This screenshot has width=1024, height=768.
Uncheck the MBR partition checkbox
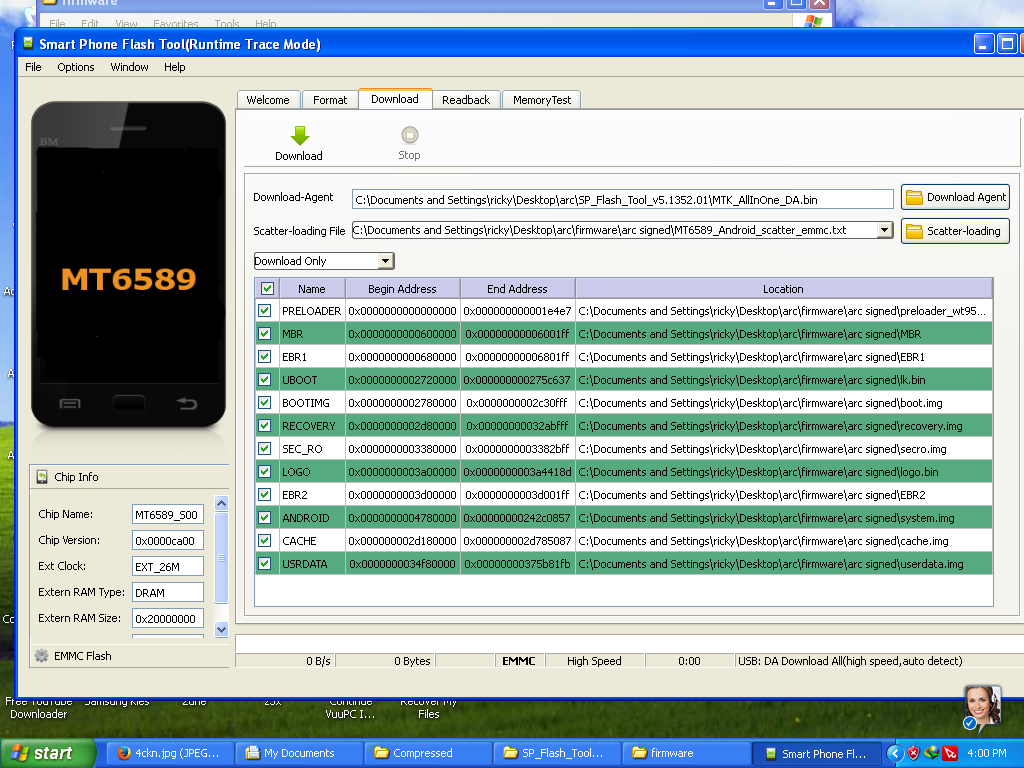click(x=264, y=334)
